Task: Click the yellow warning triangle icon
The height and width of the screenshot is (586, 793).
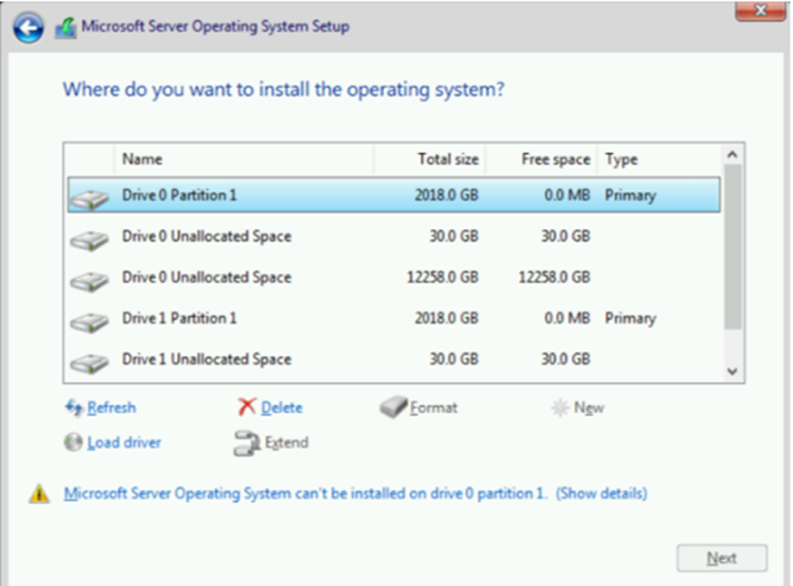Action: (x=39, y=494)
